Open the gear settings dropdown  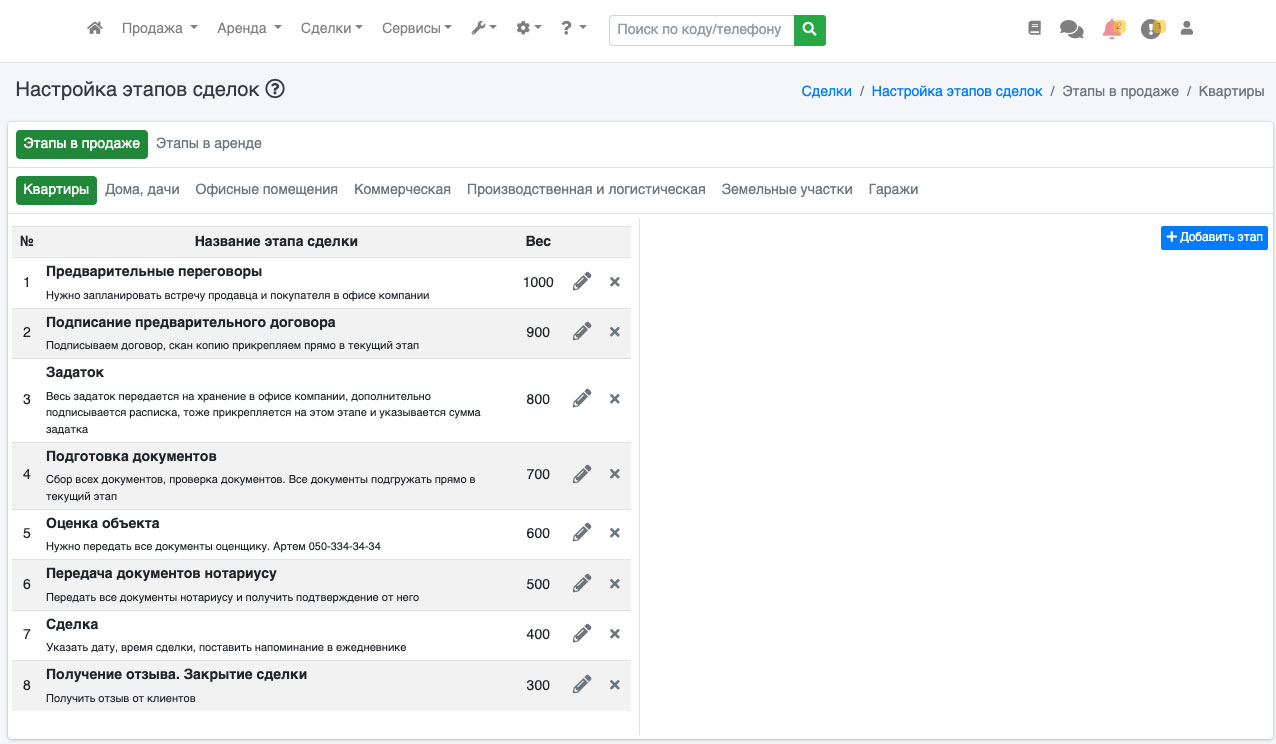point(528,29)
